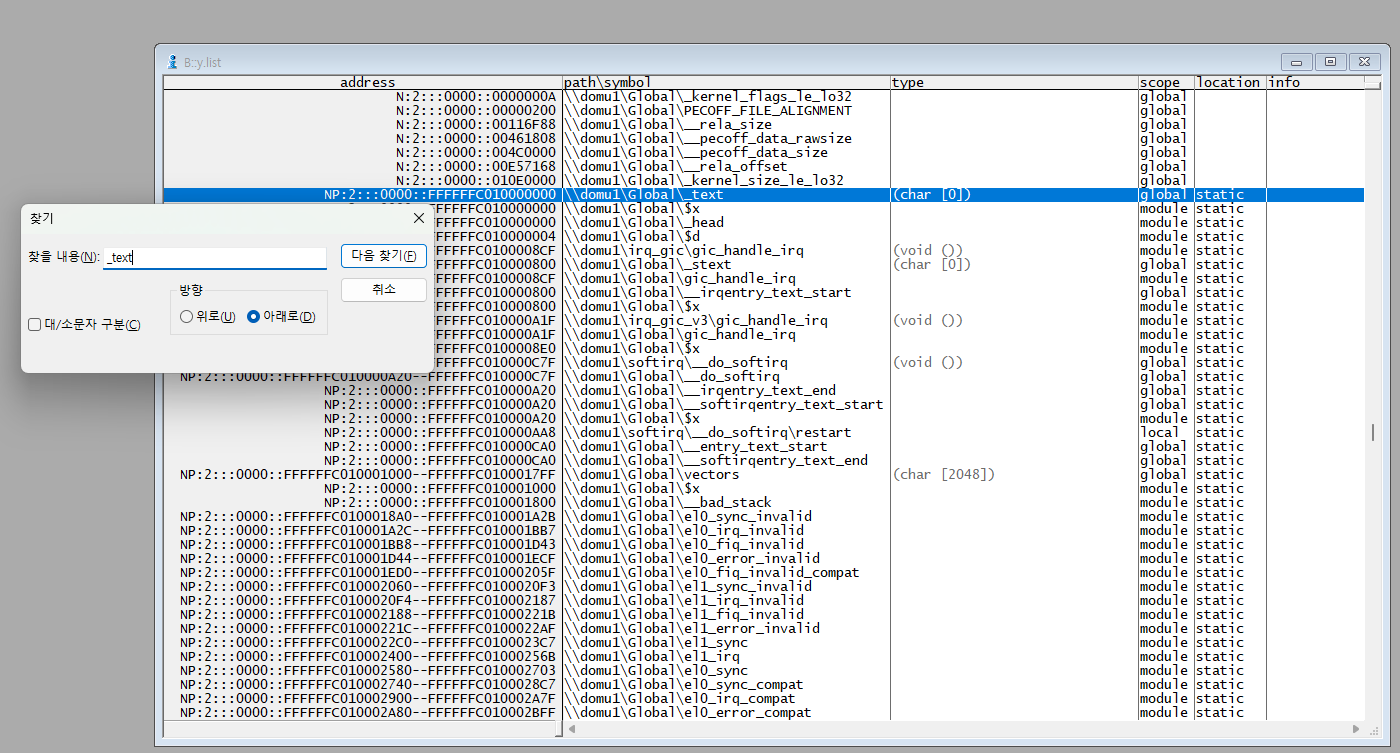Select the 위로 direction radio button

click(186, 317)
